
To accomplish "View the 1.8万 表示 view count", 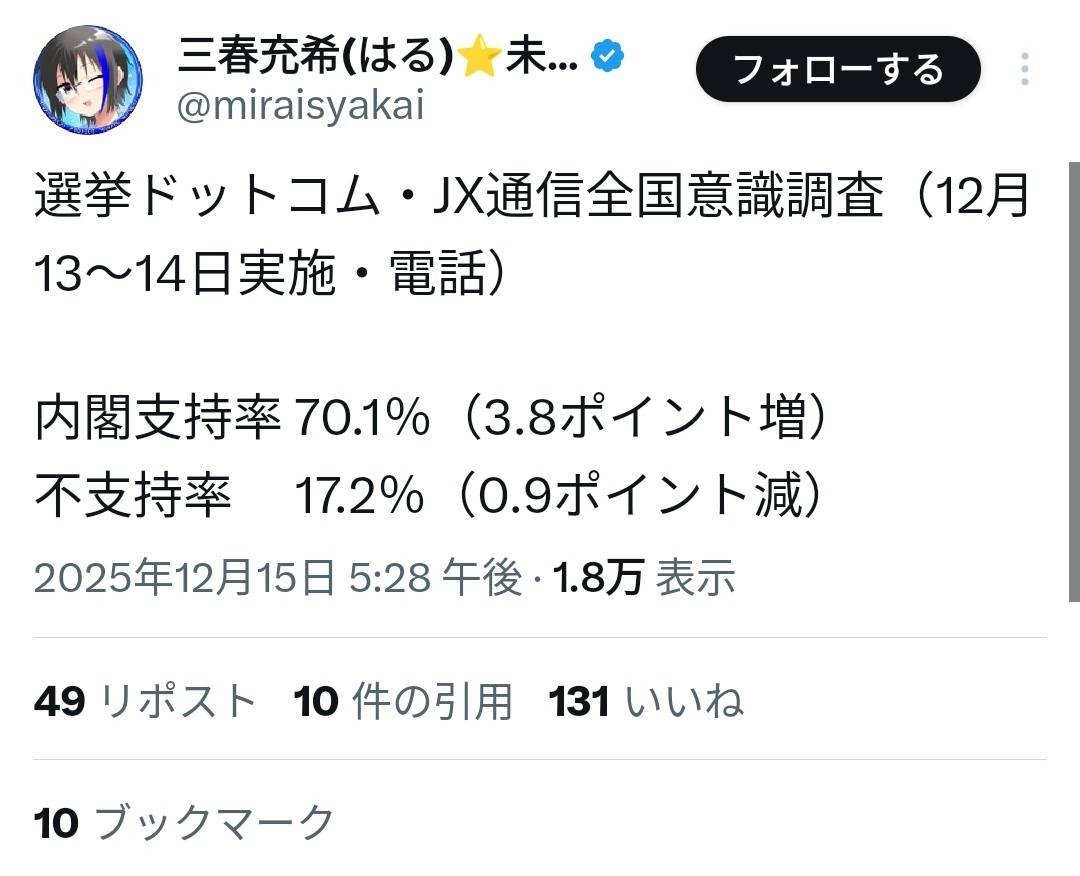I will pyautogui.click(x=645, y=578).
